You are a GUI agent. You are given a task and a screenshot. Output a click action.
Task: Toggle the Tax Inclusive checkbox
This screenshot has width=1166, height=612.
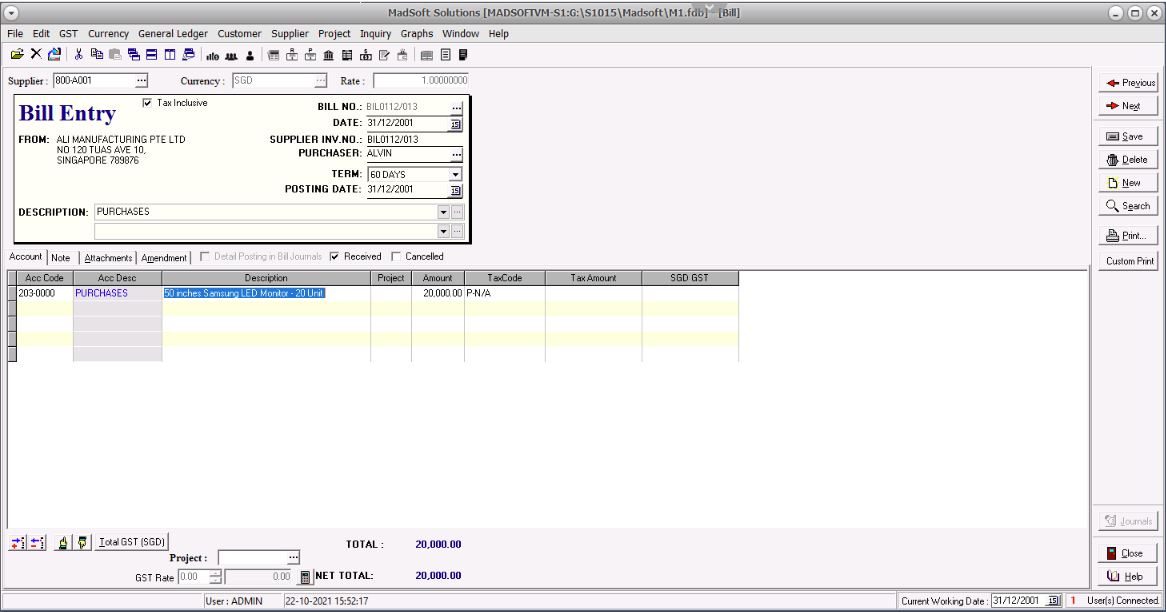(x=147, y=103)
